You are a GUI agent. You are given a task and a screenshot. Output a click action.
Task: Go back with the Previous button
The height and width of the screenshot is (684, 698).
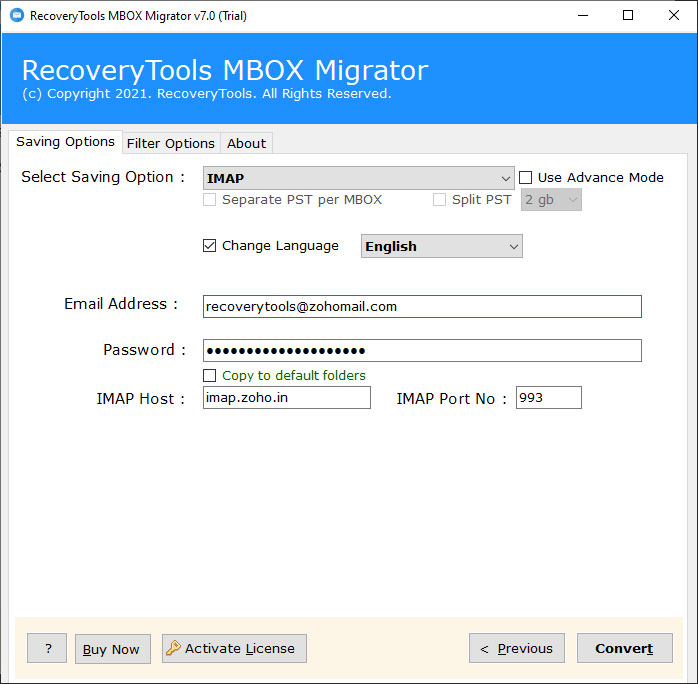[x=517, y=648]
